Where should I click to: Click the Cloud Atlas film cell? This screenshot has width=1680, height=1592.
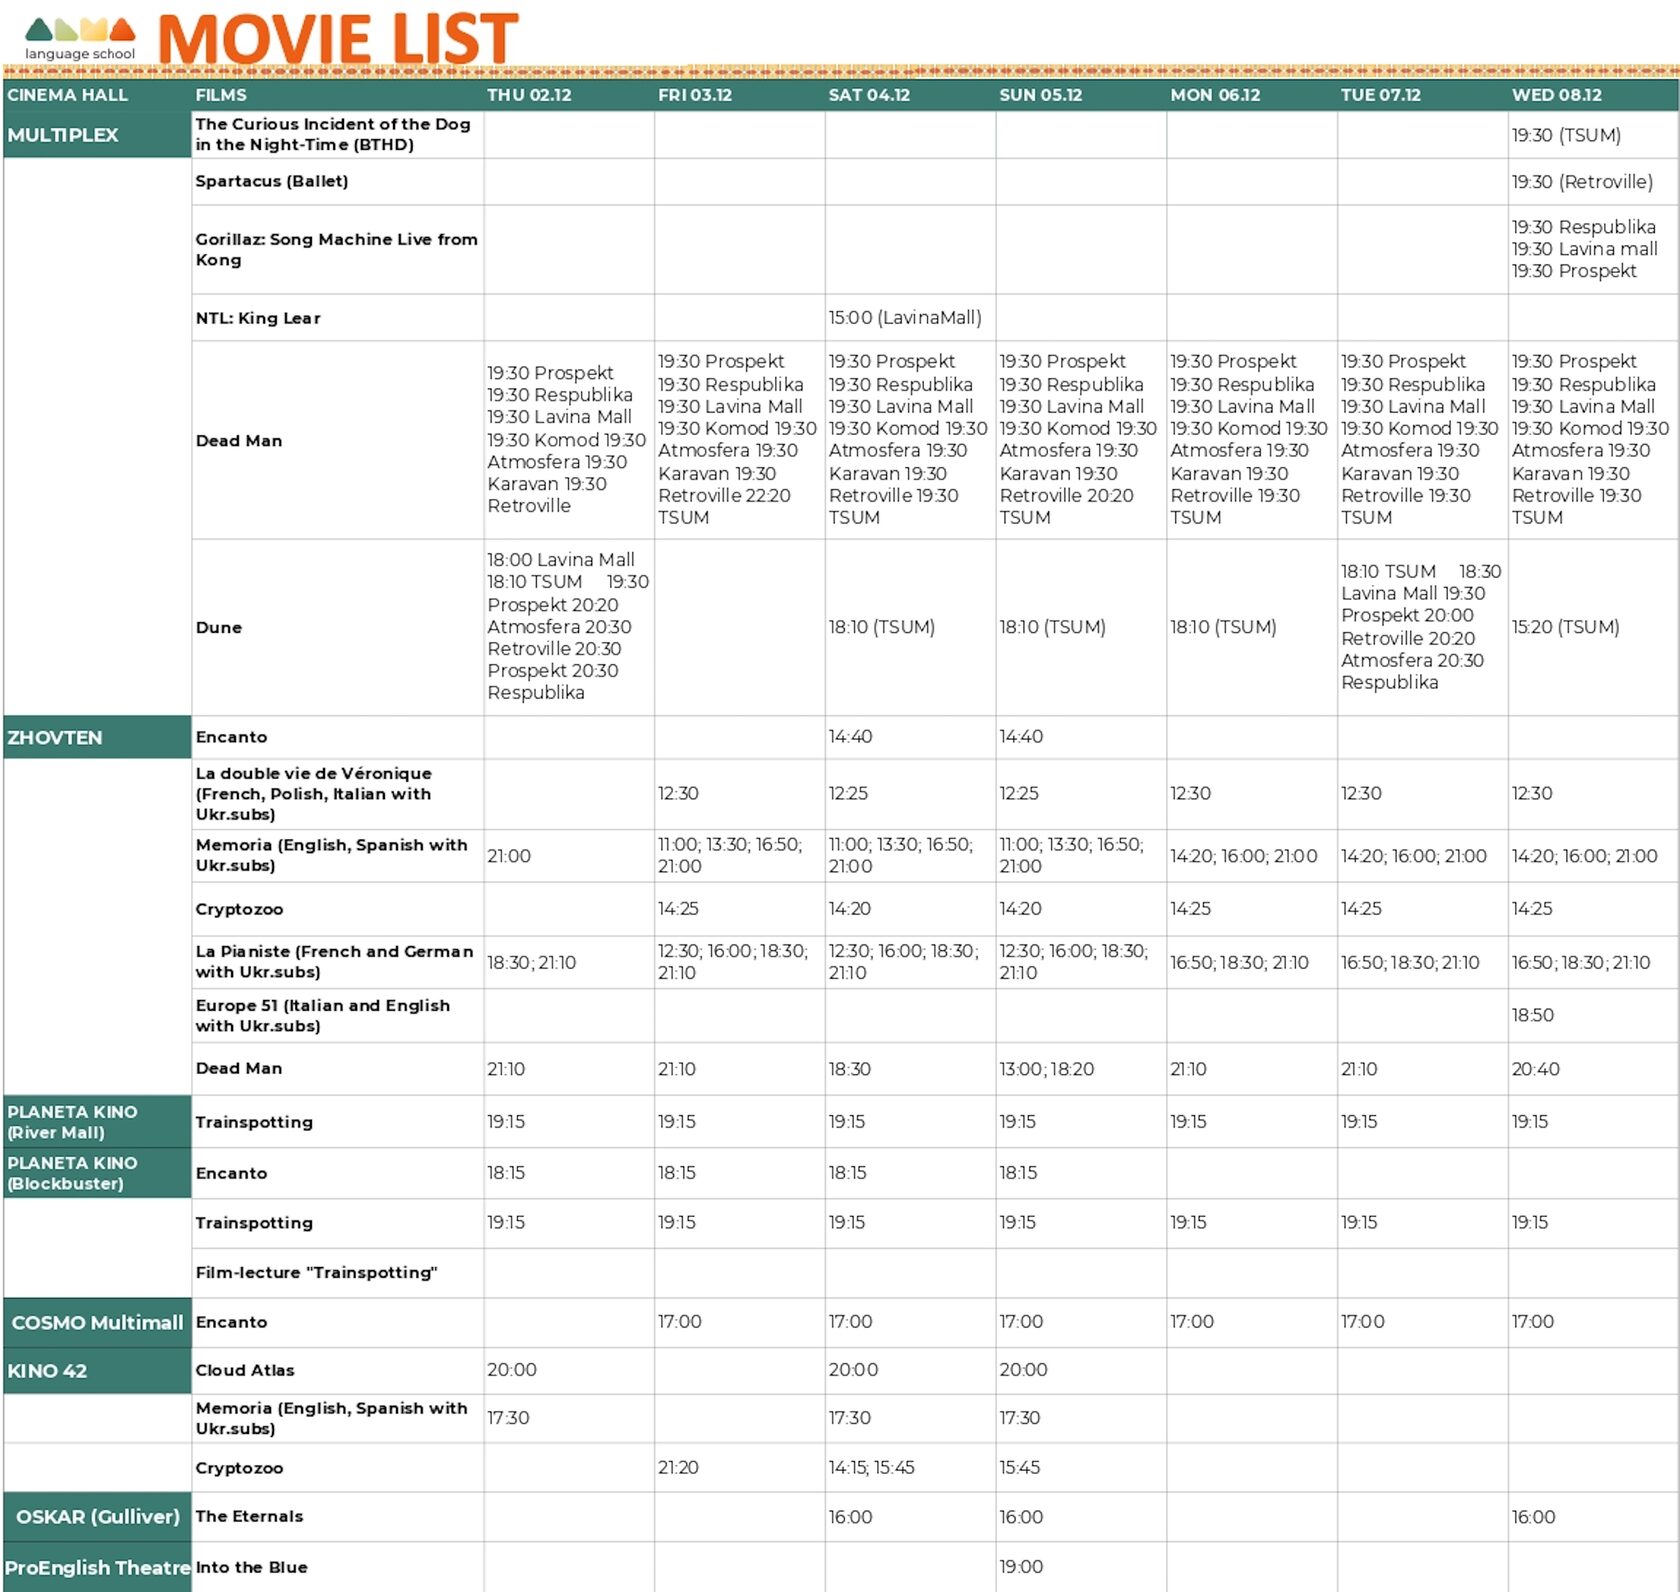click(x=337, y=1370)
